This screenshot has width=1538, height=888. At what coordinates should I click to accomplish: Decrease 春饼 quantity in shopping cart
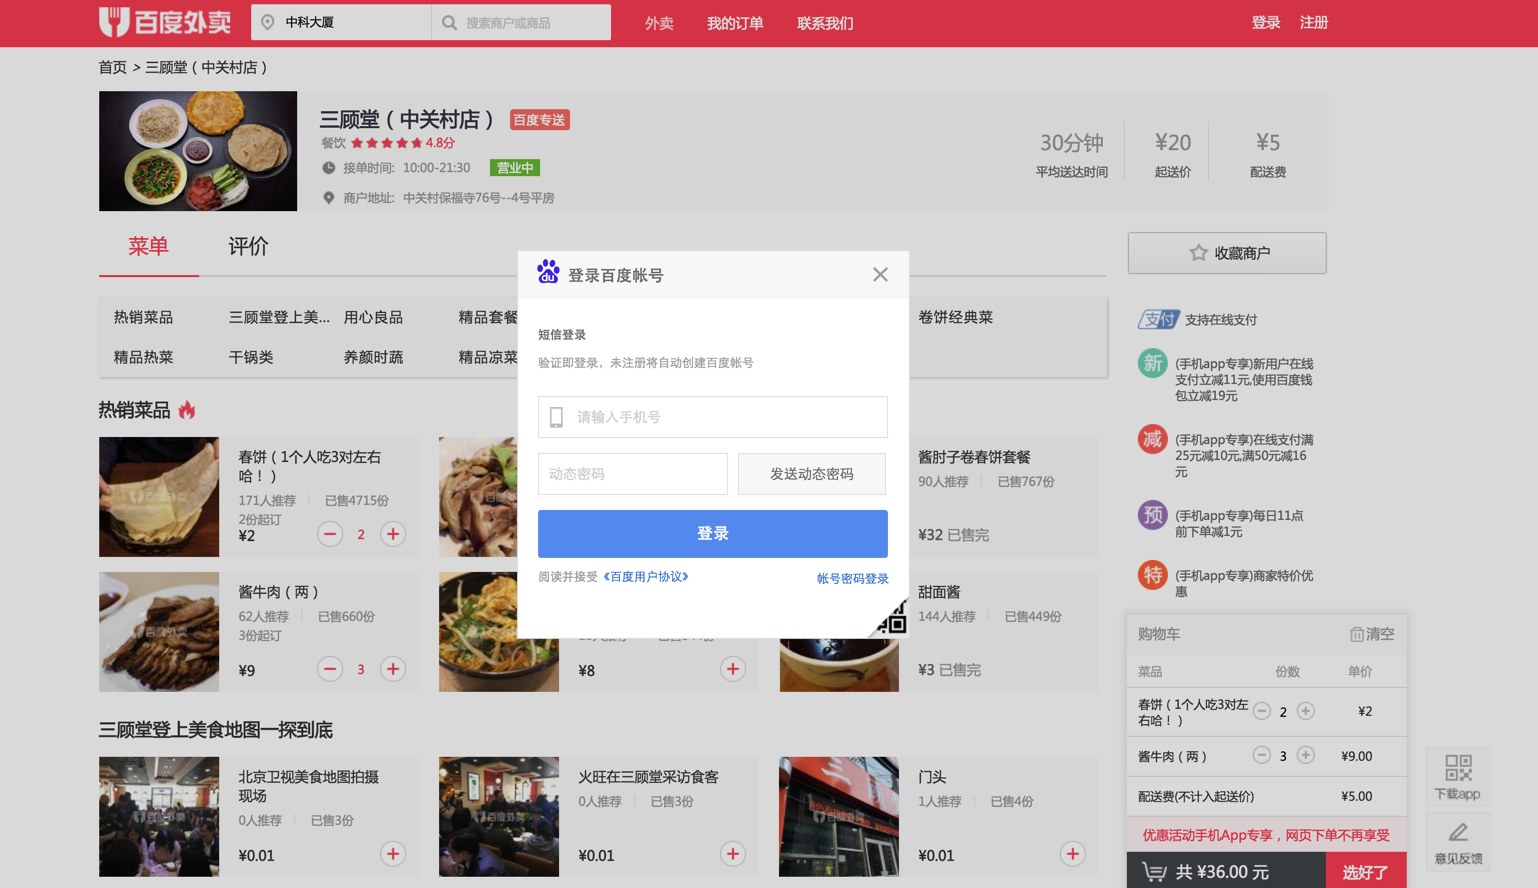click(x=1262, y=711)
